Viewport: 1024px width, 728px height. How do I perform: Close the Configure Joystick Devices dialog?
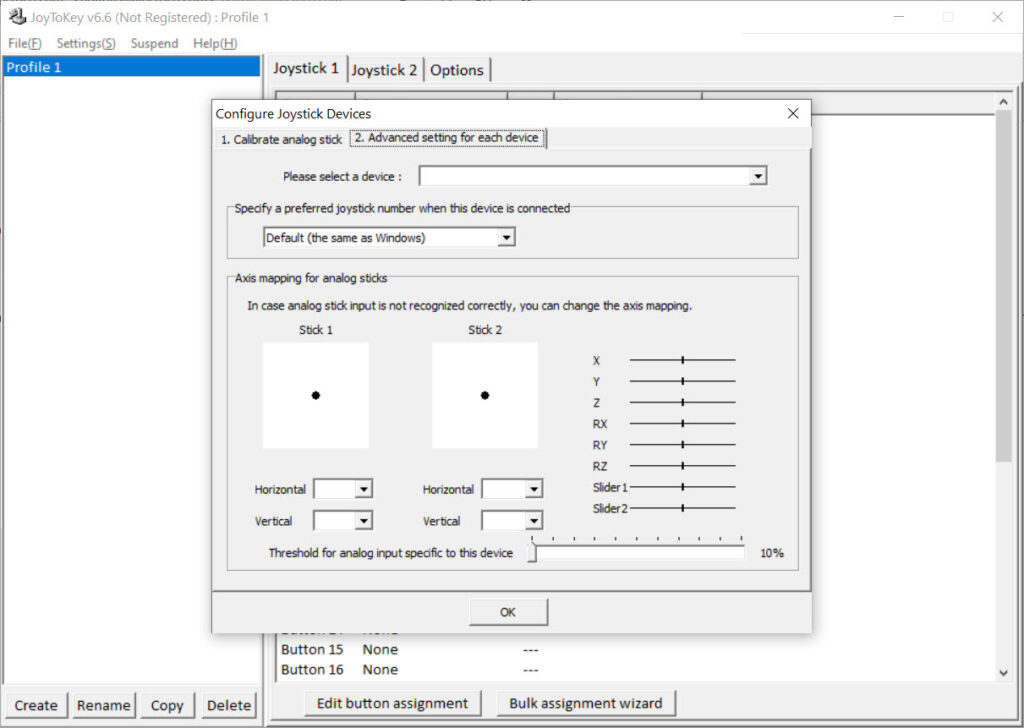coord(793,114)
